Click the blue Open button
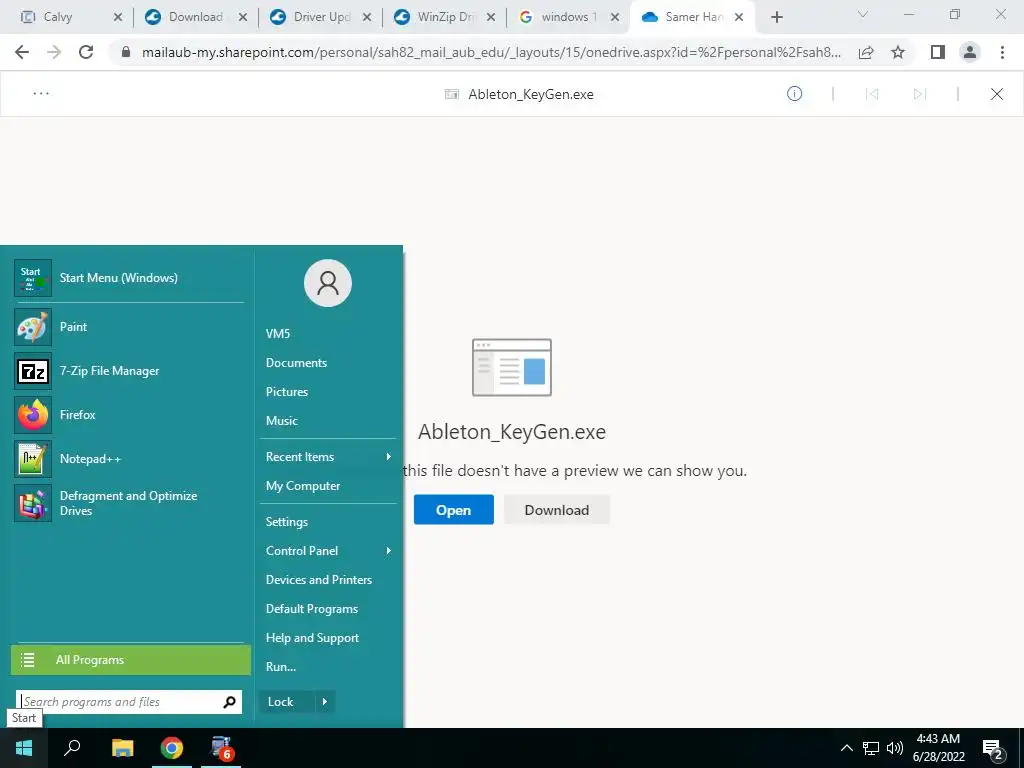Viewport: 1024px width, 768px height. click(453, 510)
